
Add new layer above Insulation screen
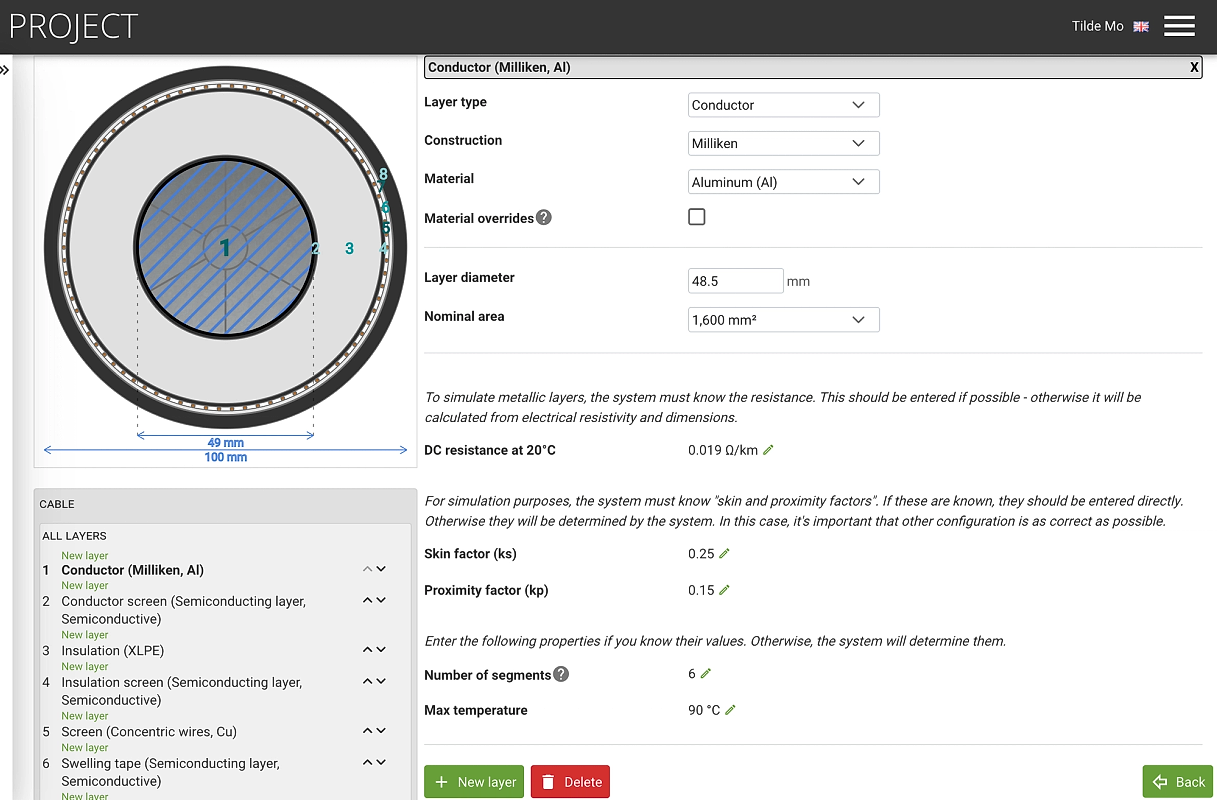tap(85, 667)
